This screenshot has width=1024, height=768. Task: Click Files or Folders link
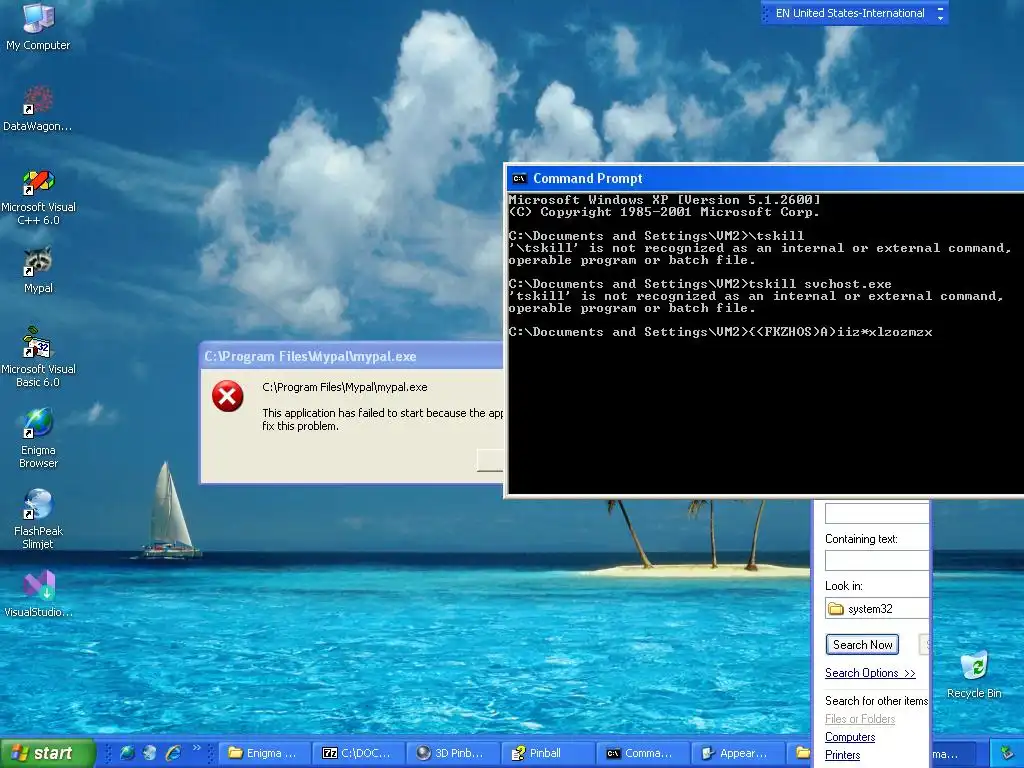859,719
